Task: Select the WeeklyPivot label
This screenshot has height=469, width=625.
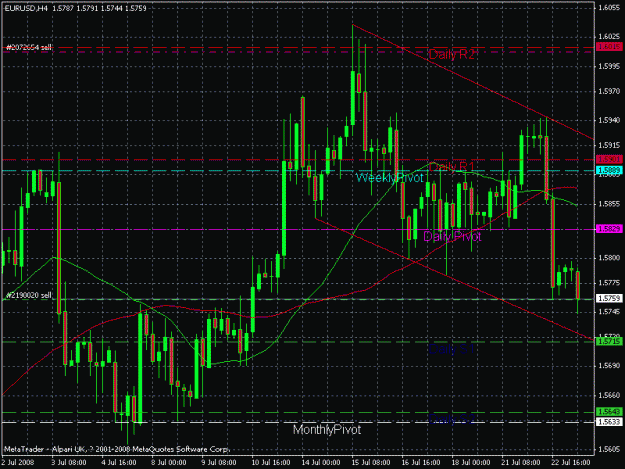Action: (x=389, y=178)
